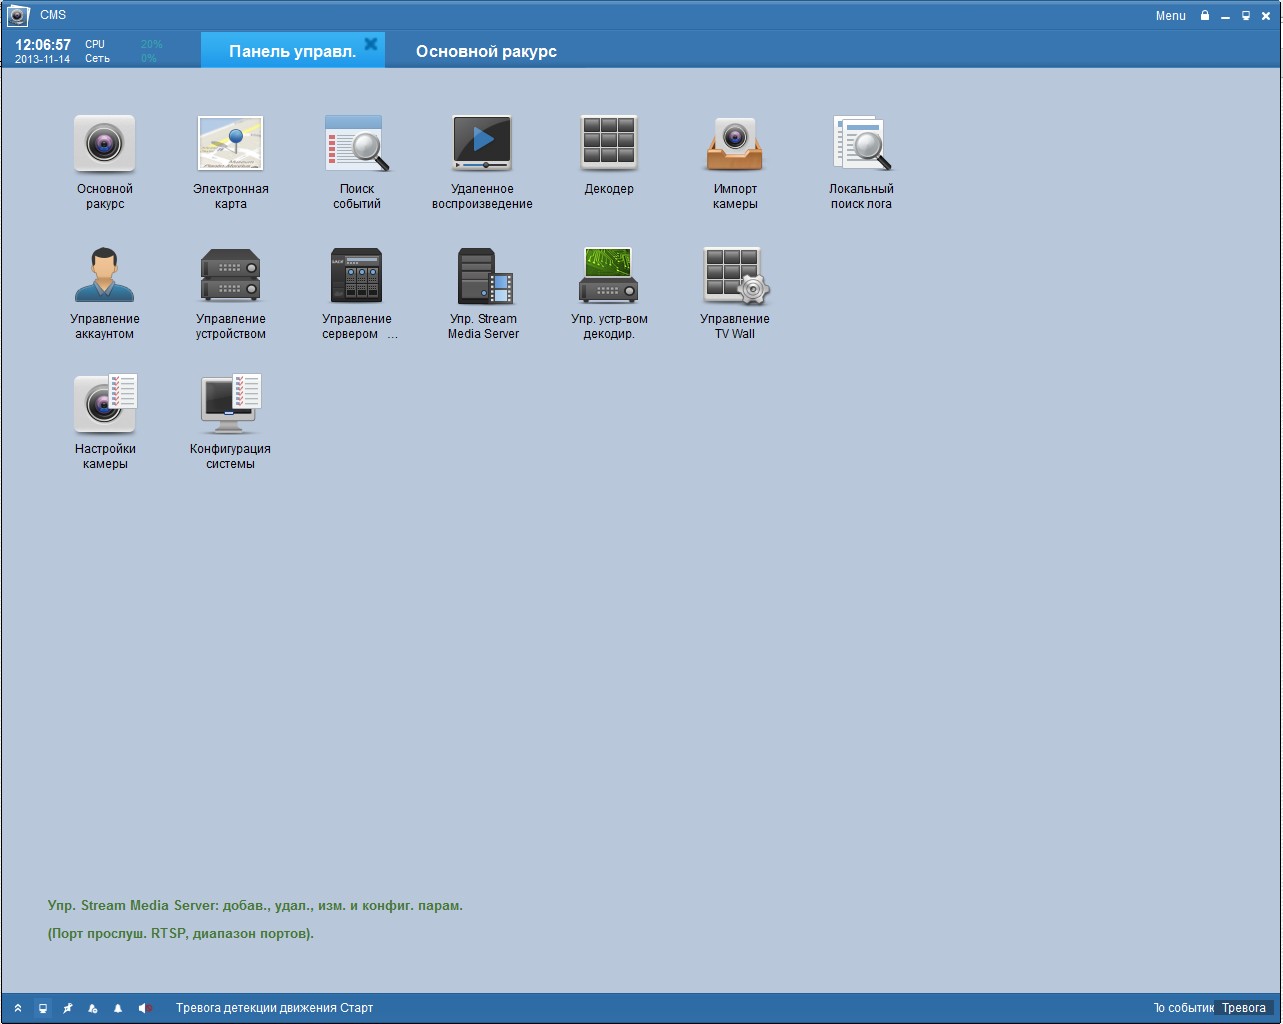Open Удаленное воспроизведение playback
The image size is (1283, 1024).
482,143
